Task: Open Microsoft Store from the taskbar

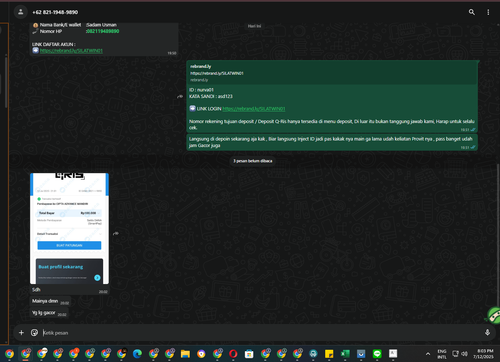Action: (x=249, y=354)
